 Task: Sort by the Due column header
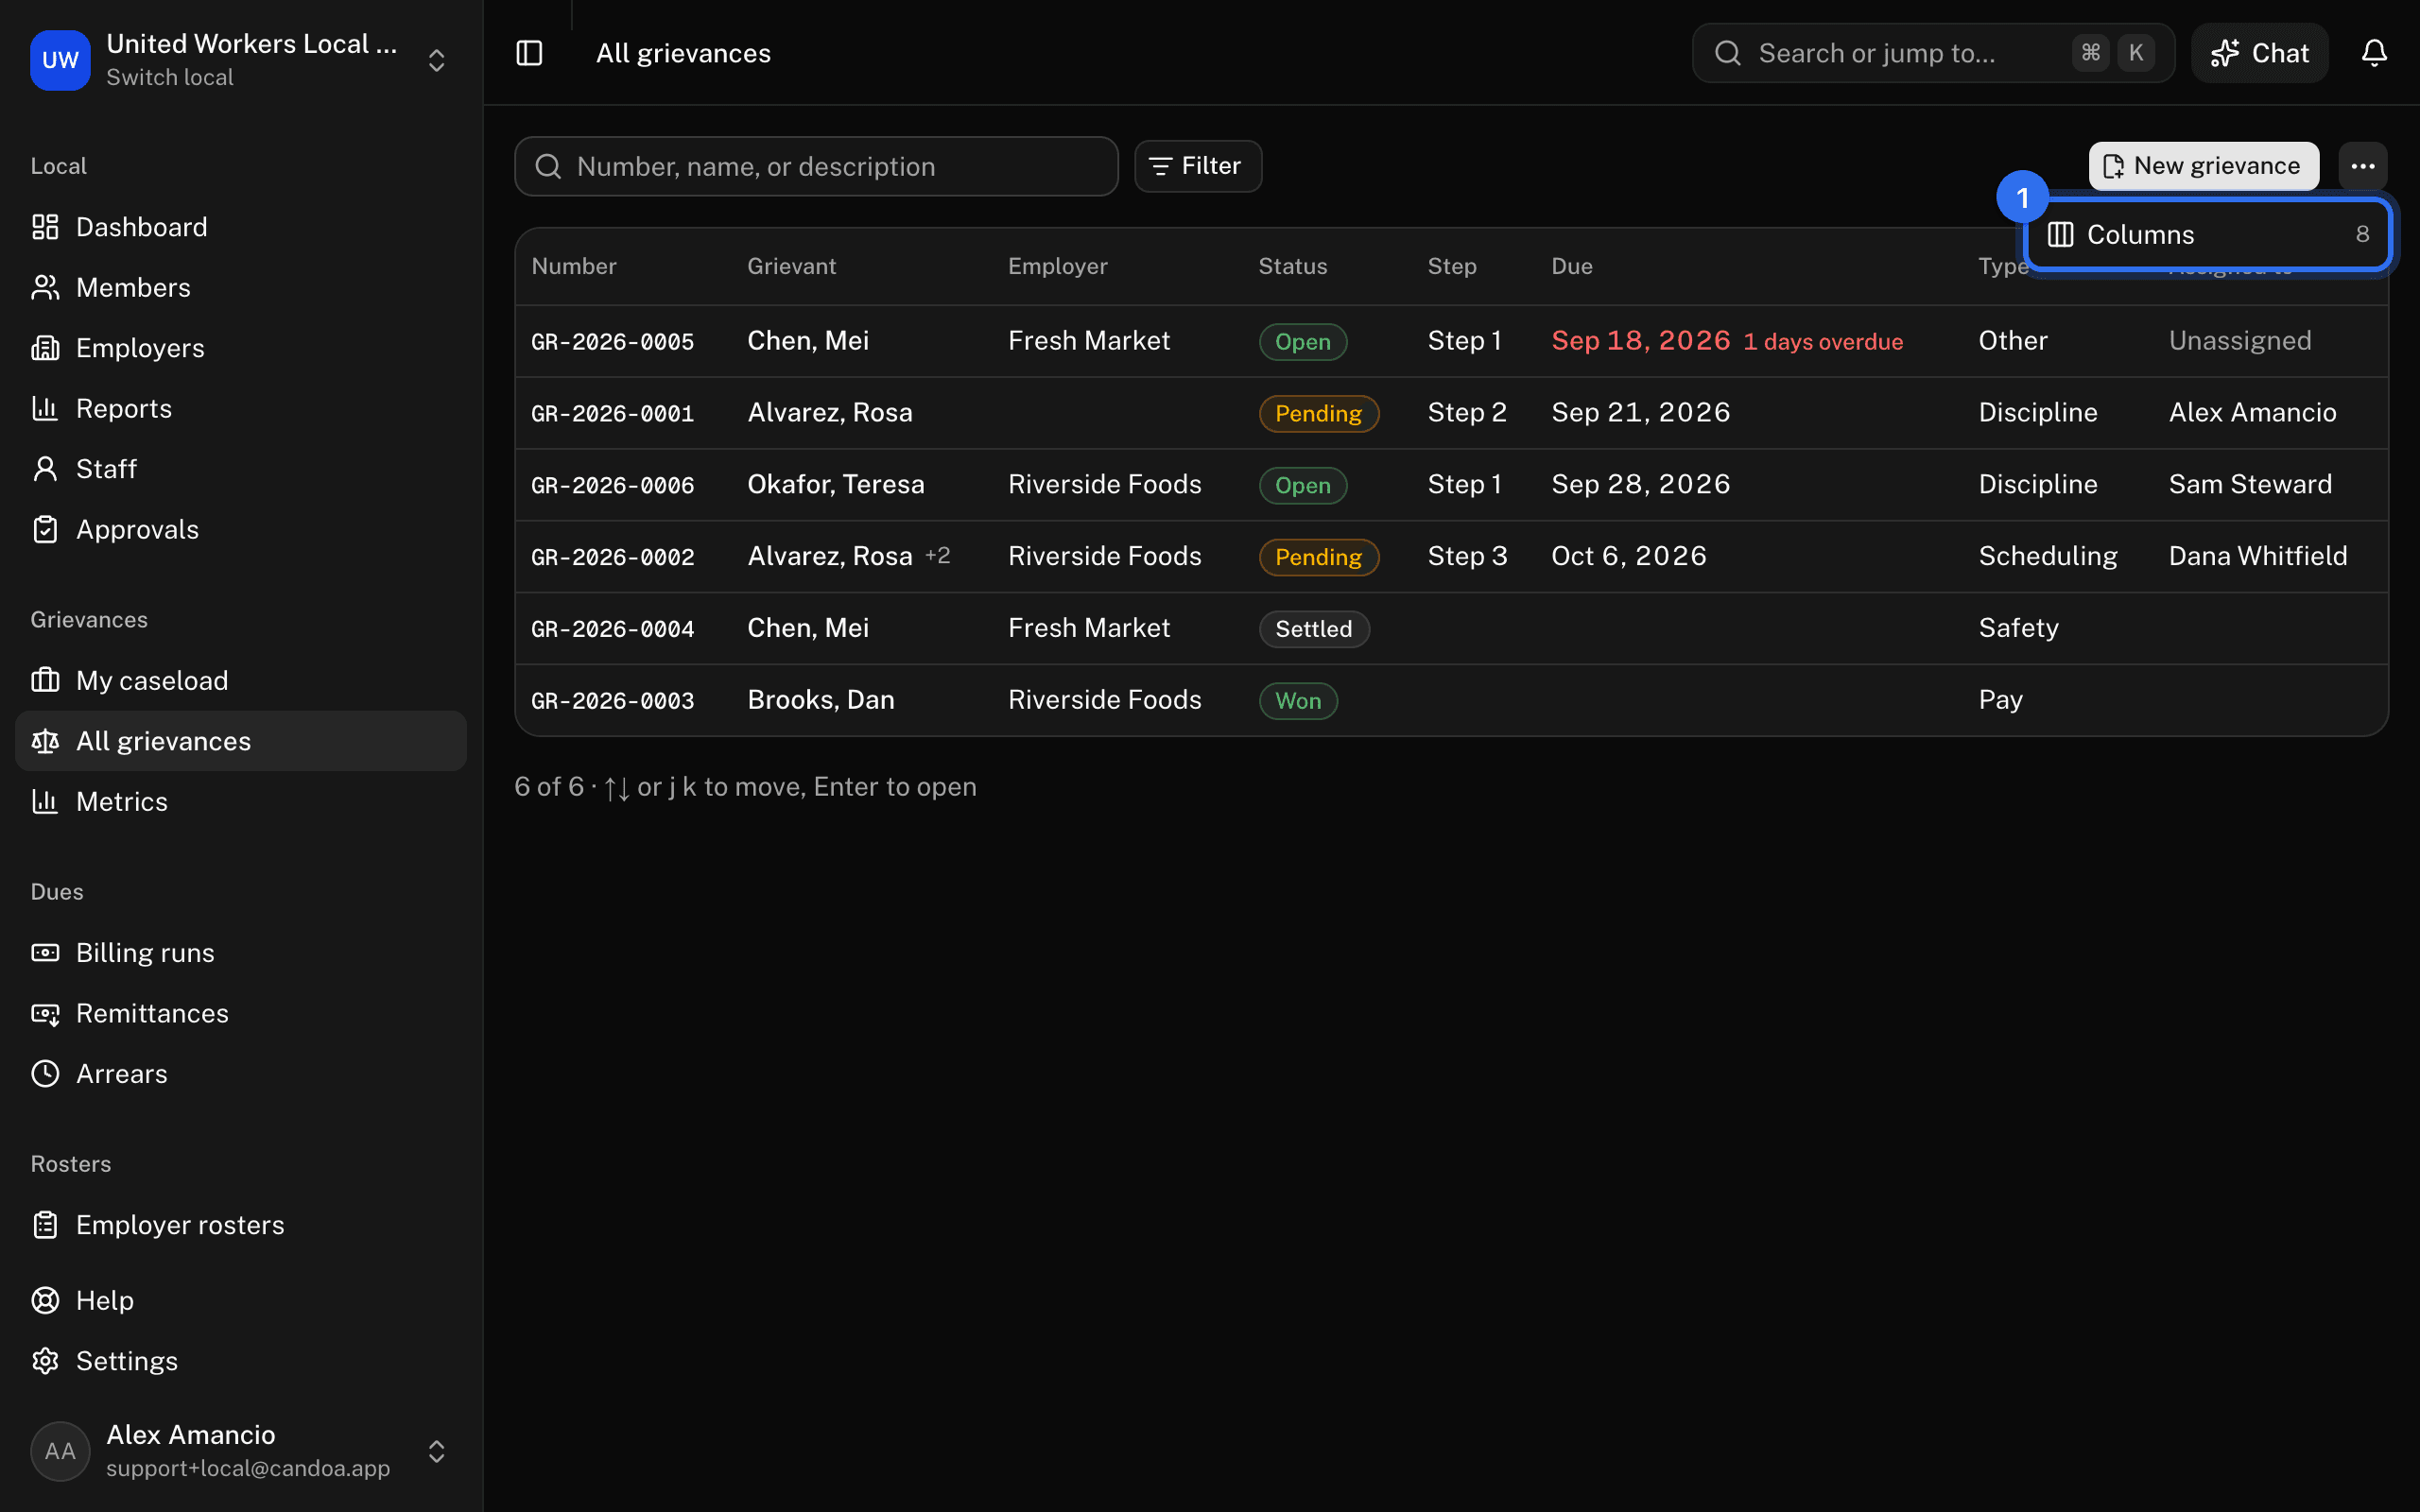[x=1571, y=266]
